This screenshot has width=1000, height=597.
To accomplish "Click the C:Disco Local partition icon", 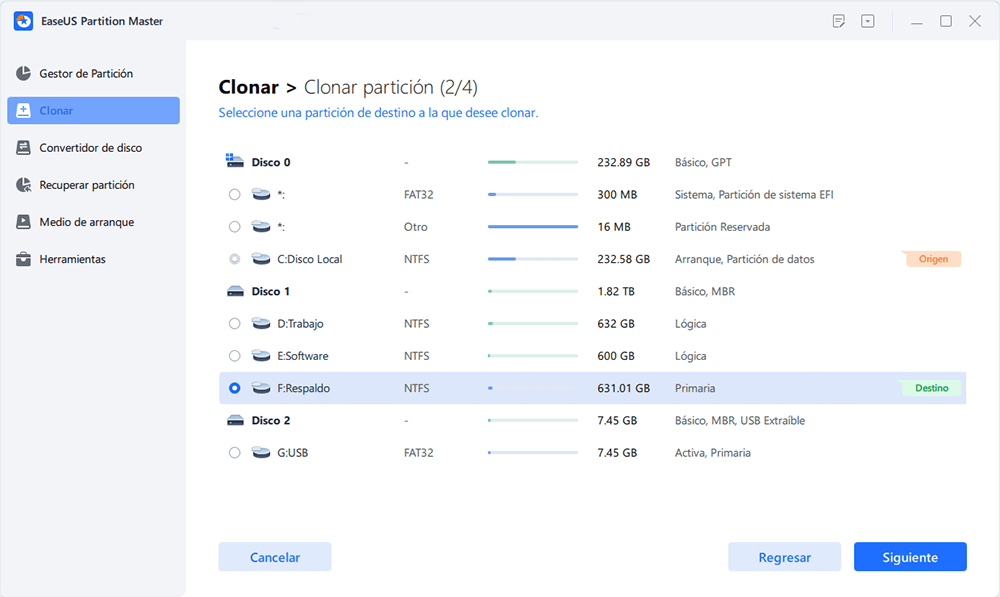I will [x=261, y=259].
